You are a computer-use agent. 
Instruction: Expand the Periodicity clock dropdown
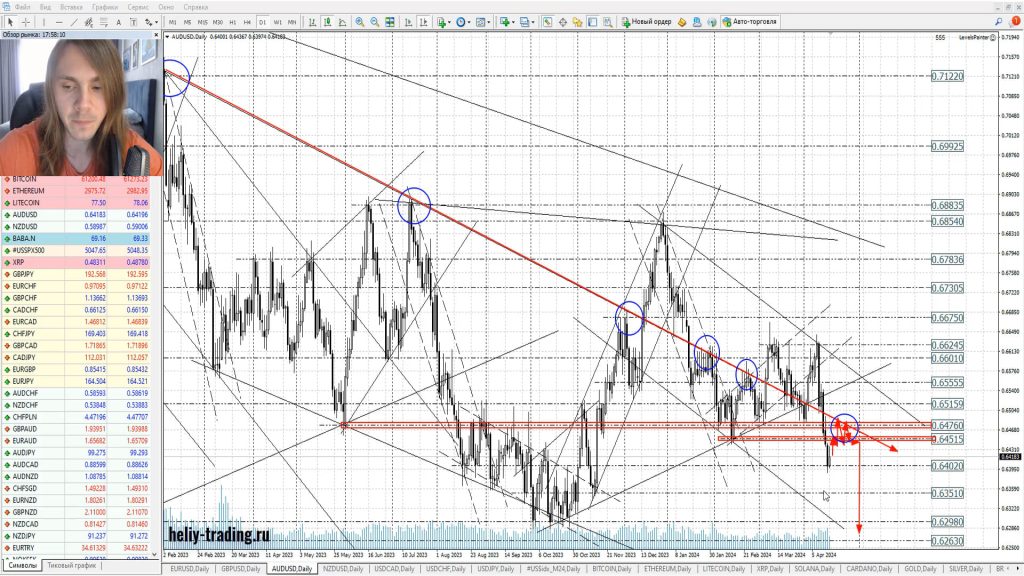click(464, 21)
